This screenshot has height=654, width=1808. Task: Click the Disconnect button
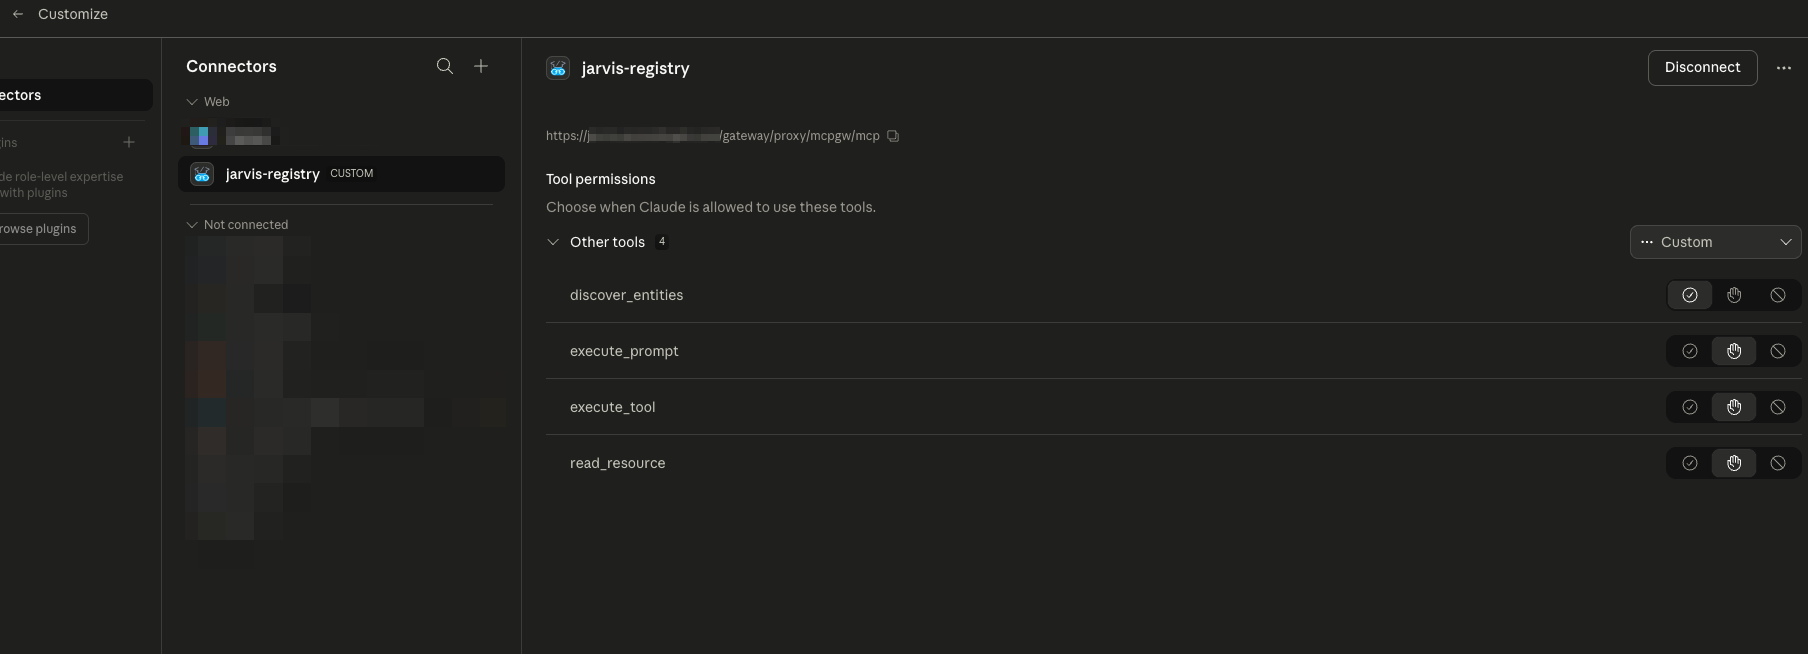point(1702,68)
